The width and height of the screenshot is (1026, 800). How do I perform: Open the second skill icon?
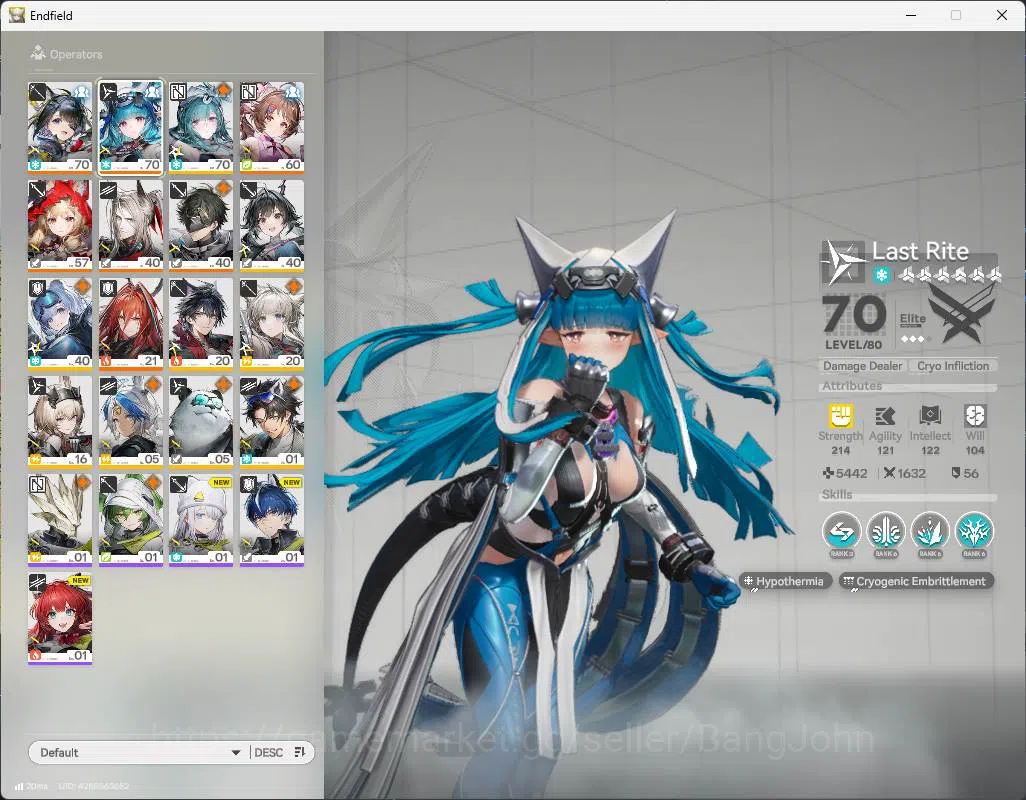click(886, 532)
